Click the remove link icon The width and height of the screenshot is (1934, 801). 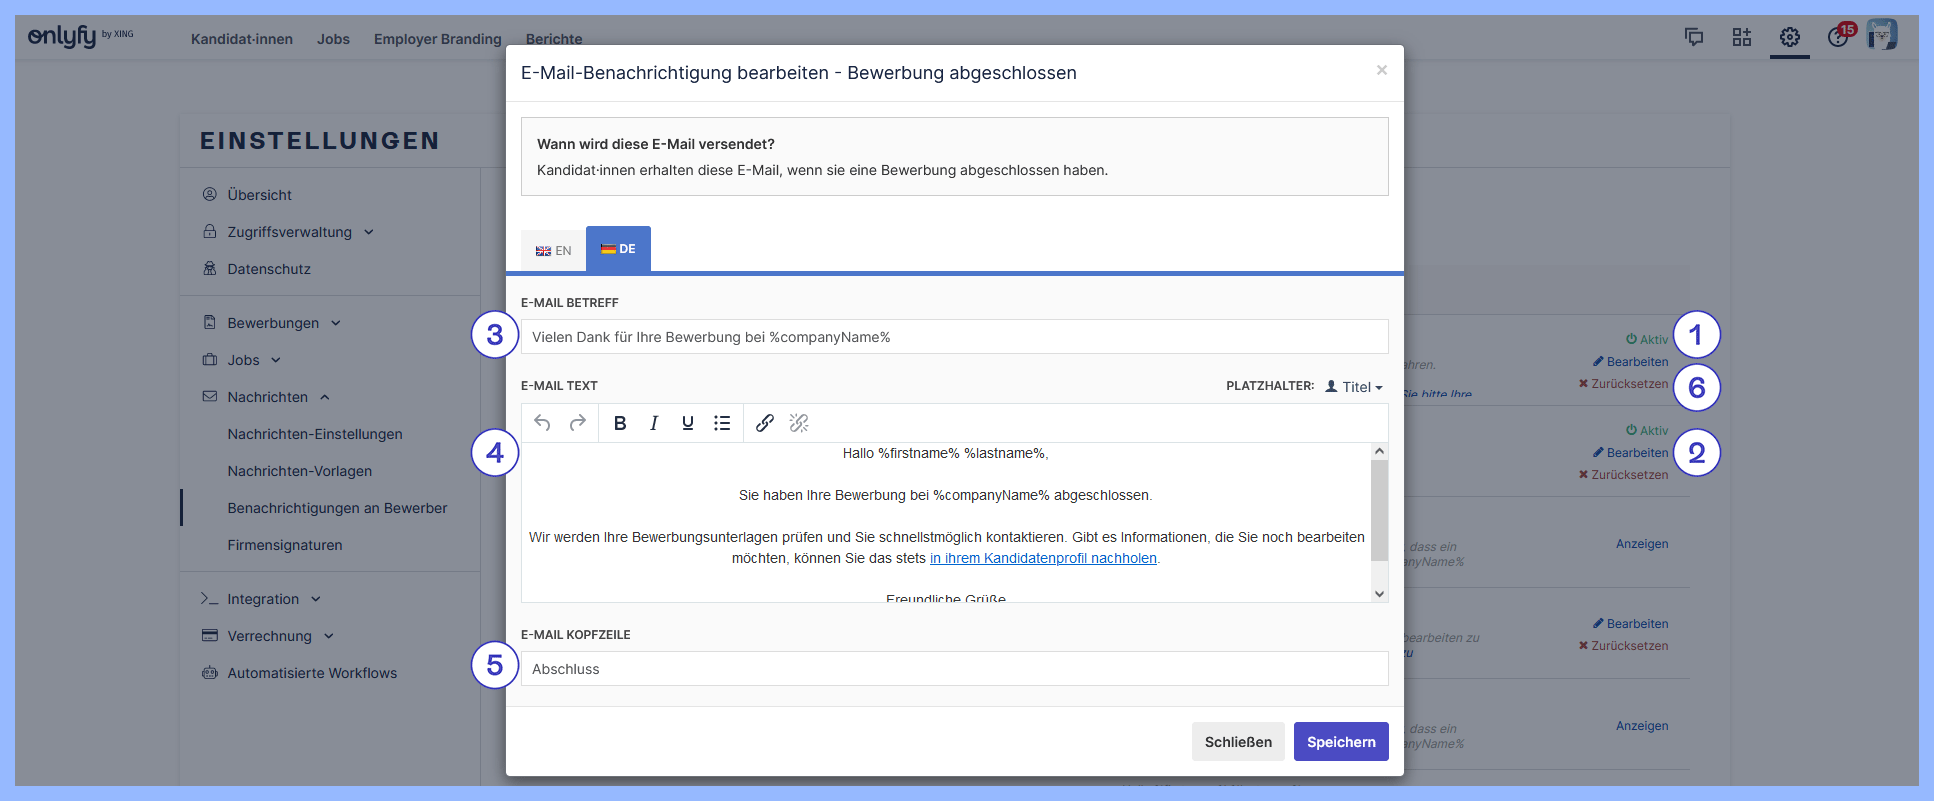tap(799, 423)
